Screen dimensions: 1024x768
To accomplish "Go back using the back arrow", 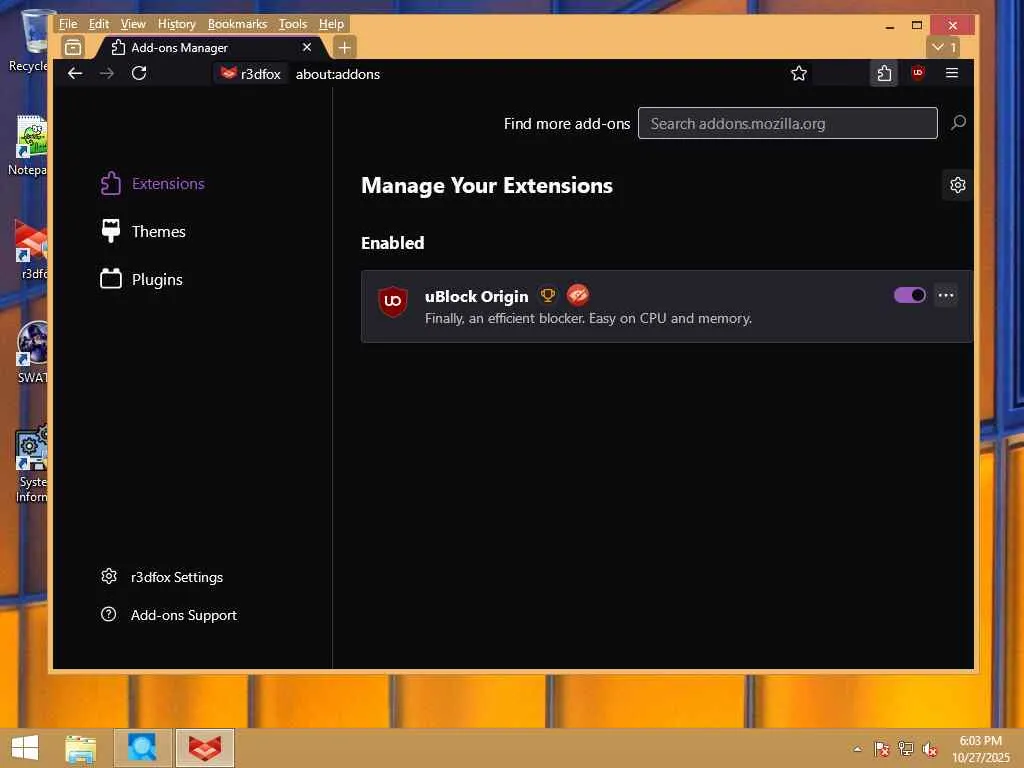I will (75, 73).
